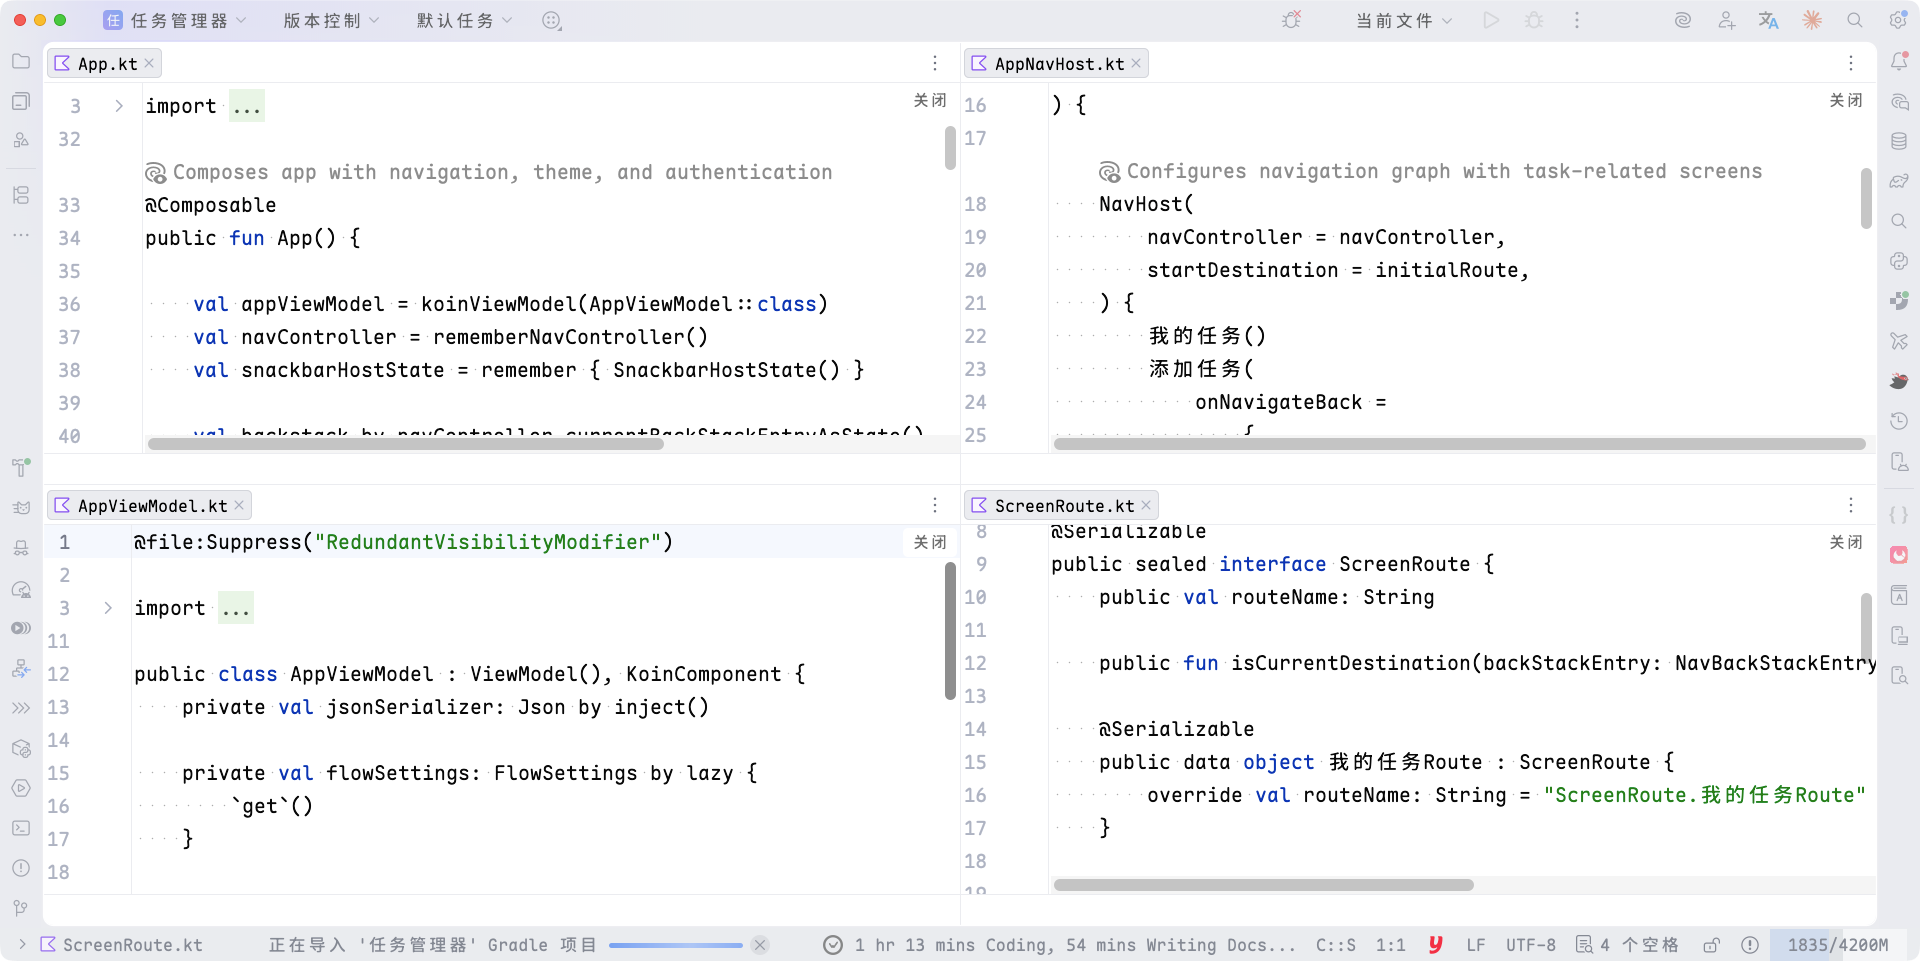Image resolution: width=1920 pixels, height=961 pixels.
Task: Open the 版本控制 dropdown menu
Action: [x=331, y=21]
